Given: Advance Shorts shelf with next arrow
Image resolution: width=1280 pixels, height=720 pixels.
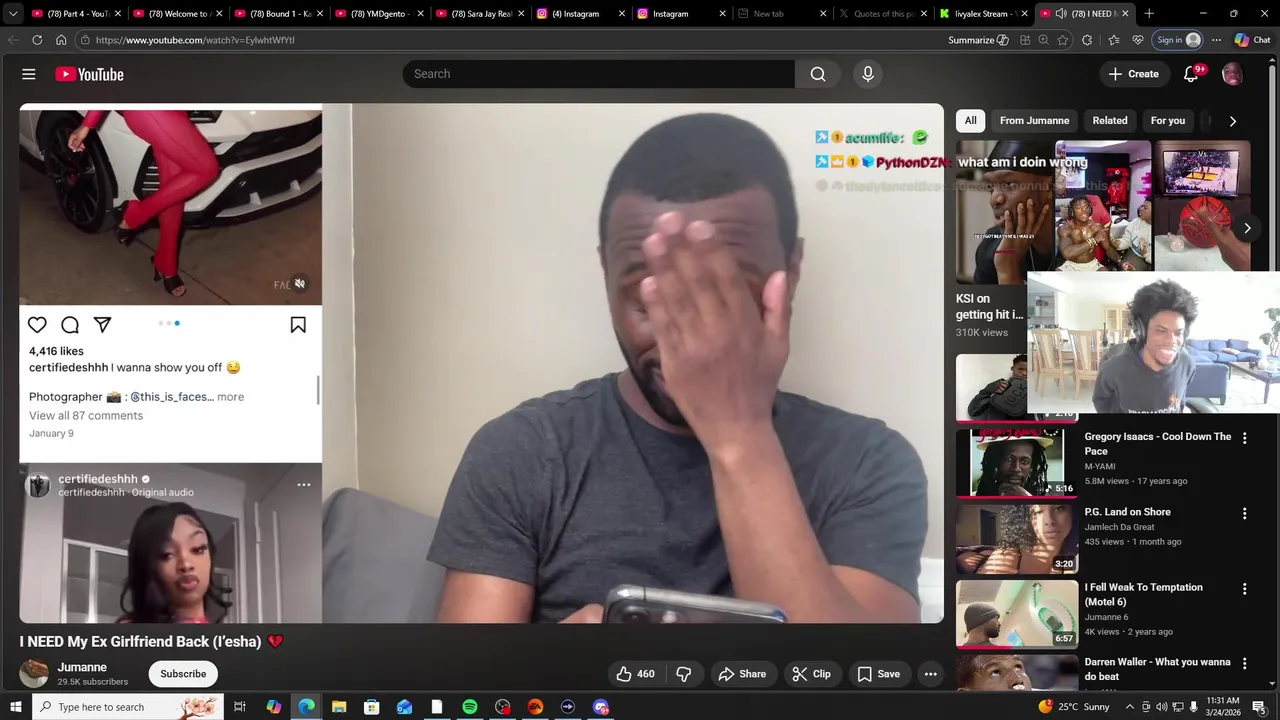Looking at the screenshot, I should [x=1247, y=228].
